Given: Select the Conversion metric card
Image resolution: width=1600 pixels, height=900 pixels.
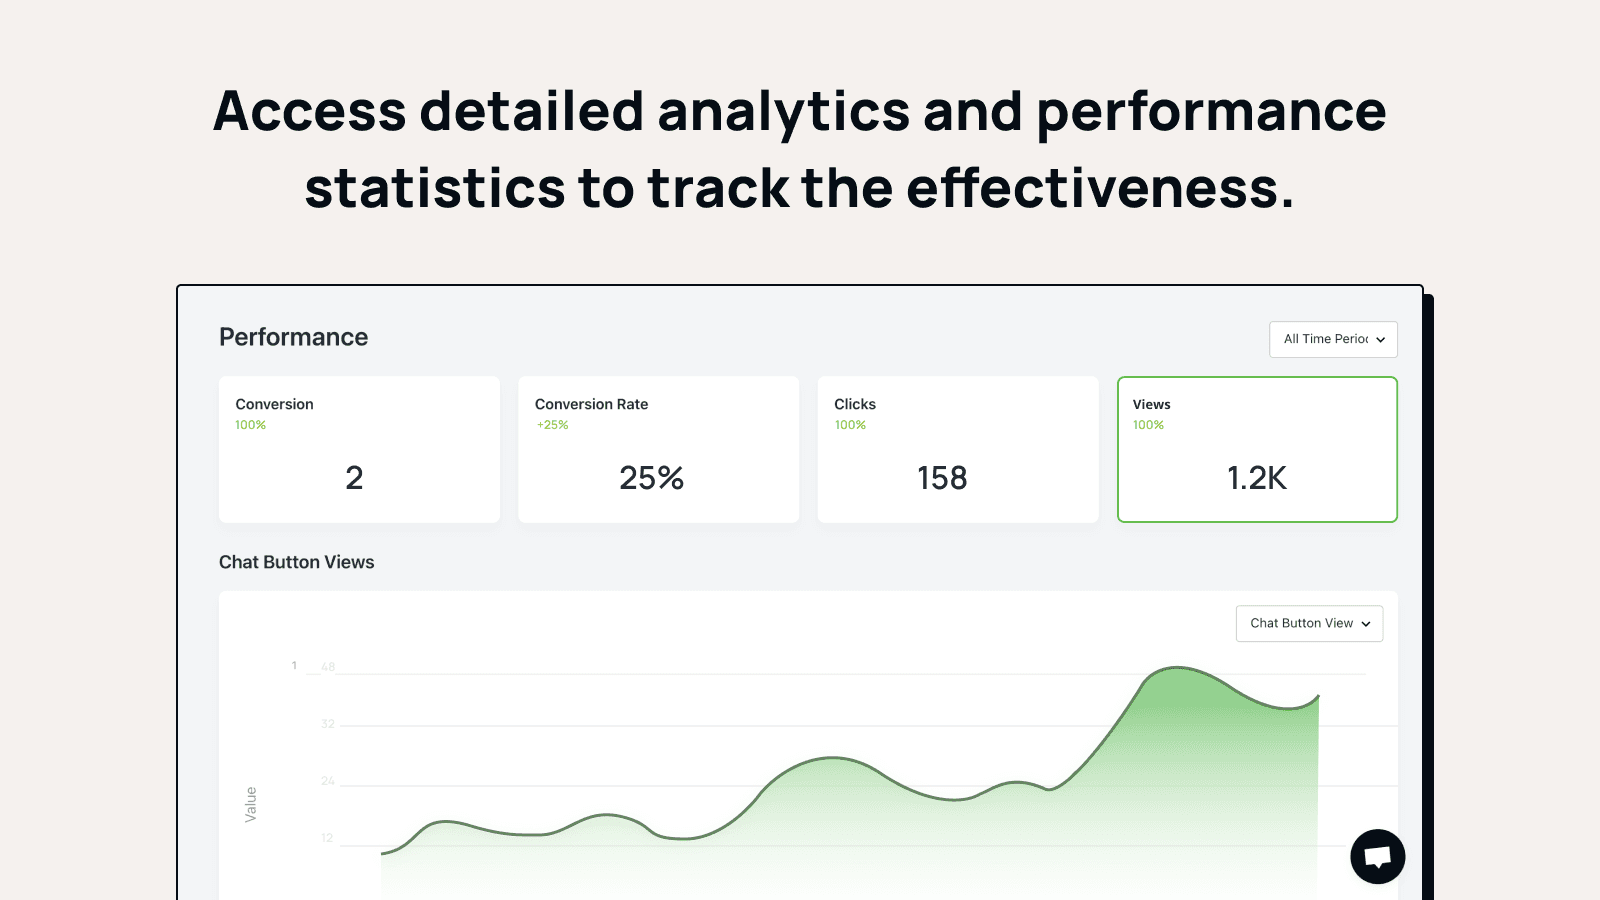Looking at the screenshot, I should tap(359, 449).
